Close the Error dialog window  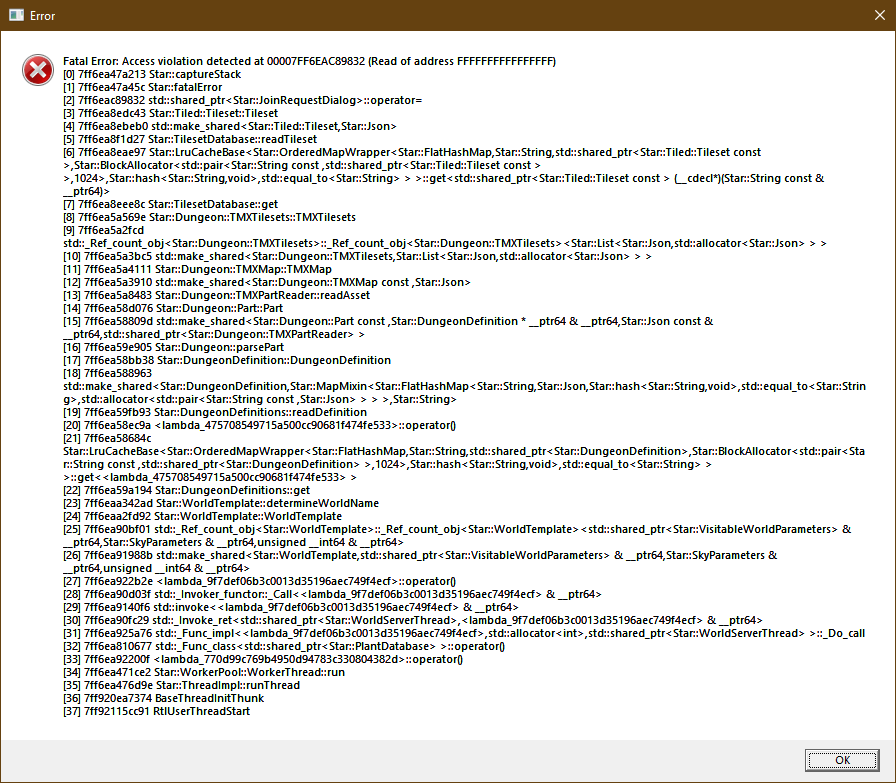click(879, 15)
